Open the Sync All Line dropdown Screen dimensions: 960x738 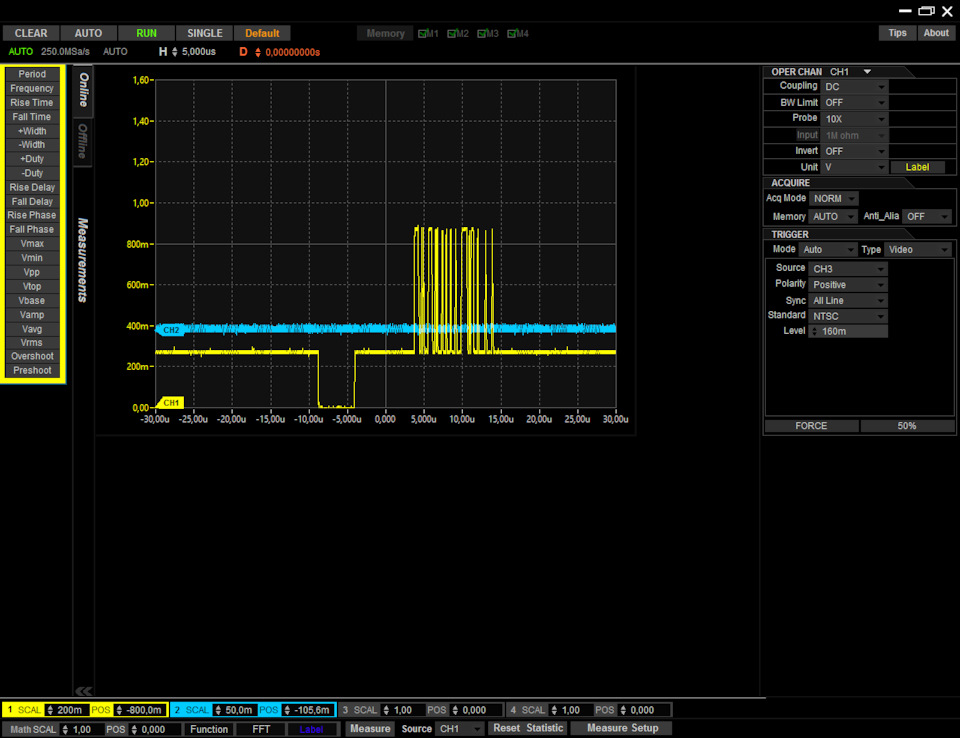(x=847, y=301)
